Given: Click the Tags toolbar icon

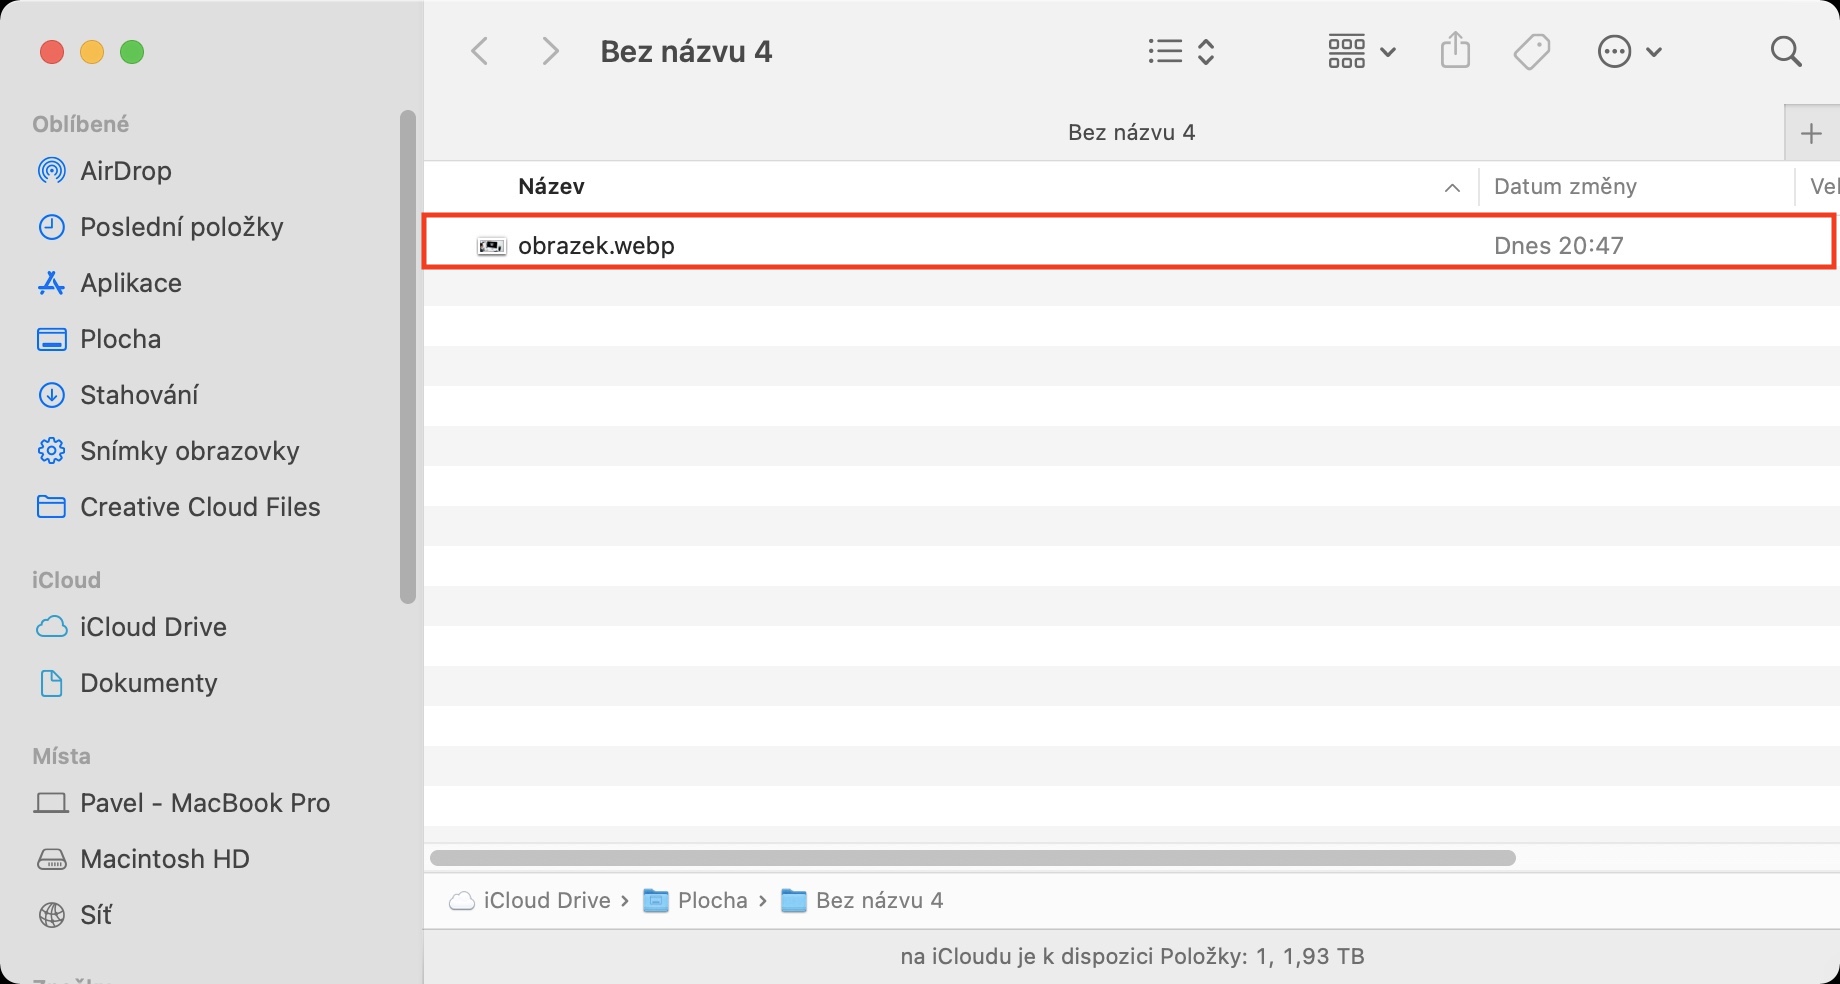Looking at the screenshot, I should point(1531,51).
